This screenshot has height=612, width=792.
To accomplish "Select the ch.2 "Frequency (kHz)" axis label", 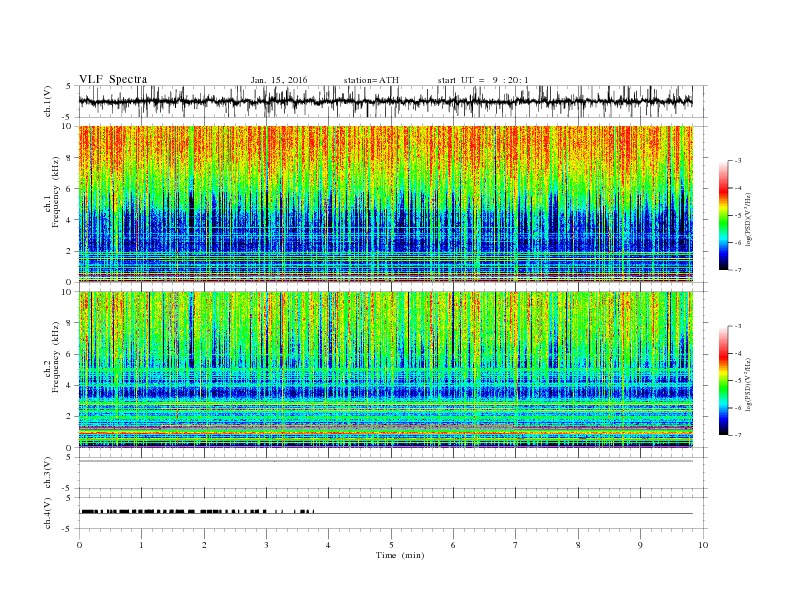I will [x=56, y=356].
